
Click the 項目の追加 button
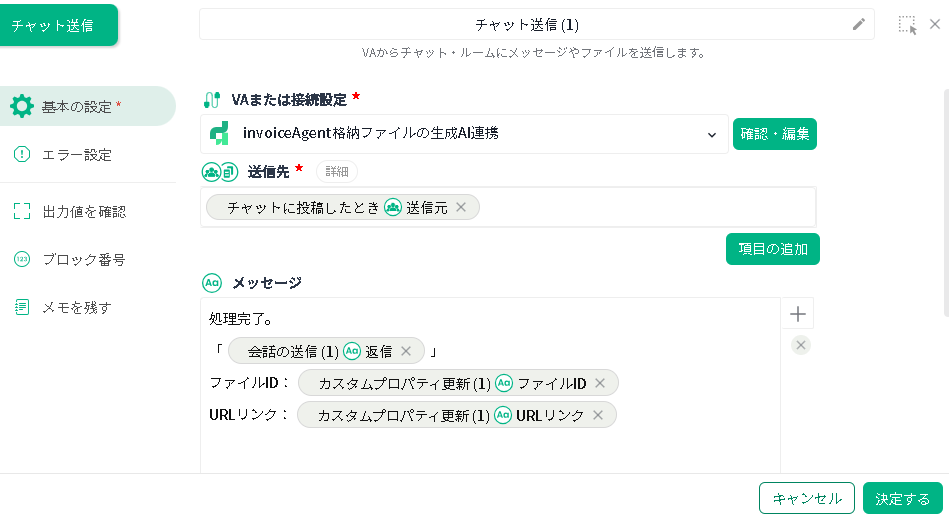click(773, 249)
